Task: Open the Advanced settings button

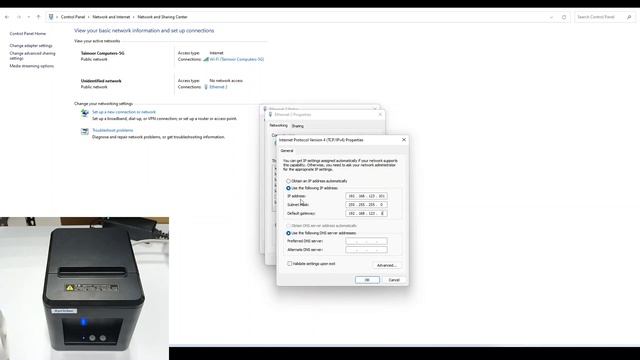Action: tap(387, 265)
